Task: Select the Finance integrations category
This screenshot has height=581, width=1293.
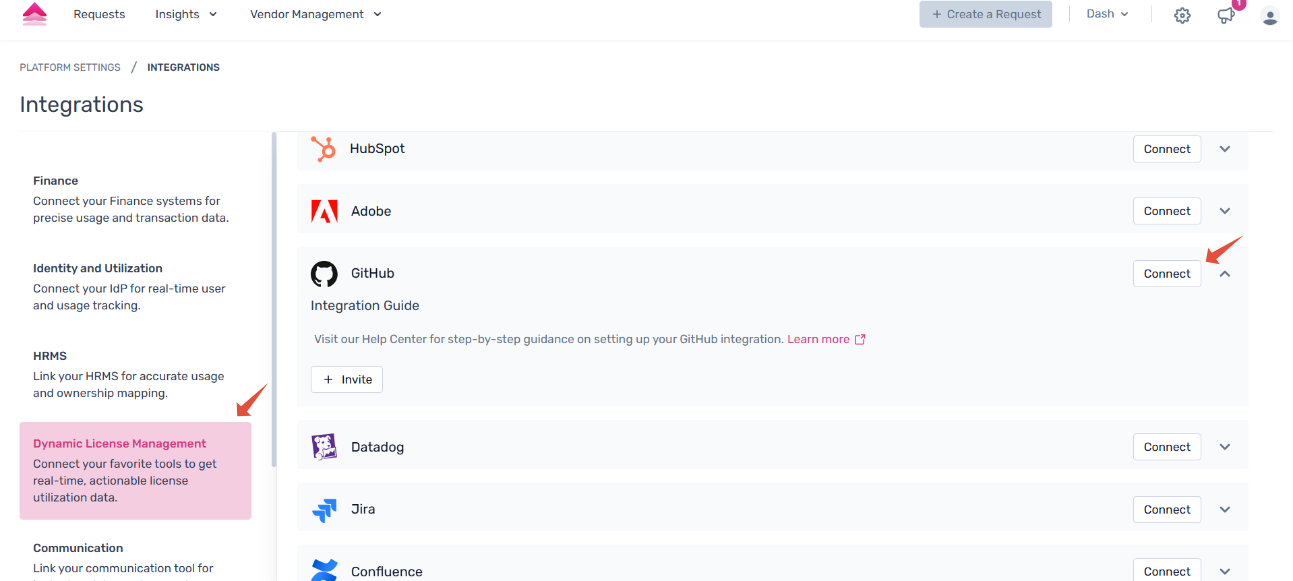Action: pyautogui.click(x=135, y=199)
